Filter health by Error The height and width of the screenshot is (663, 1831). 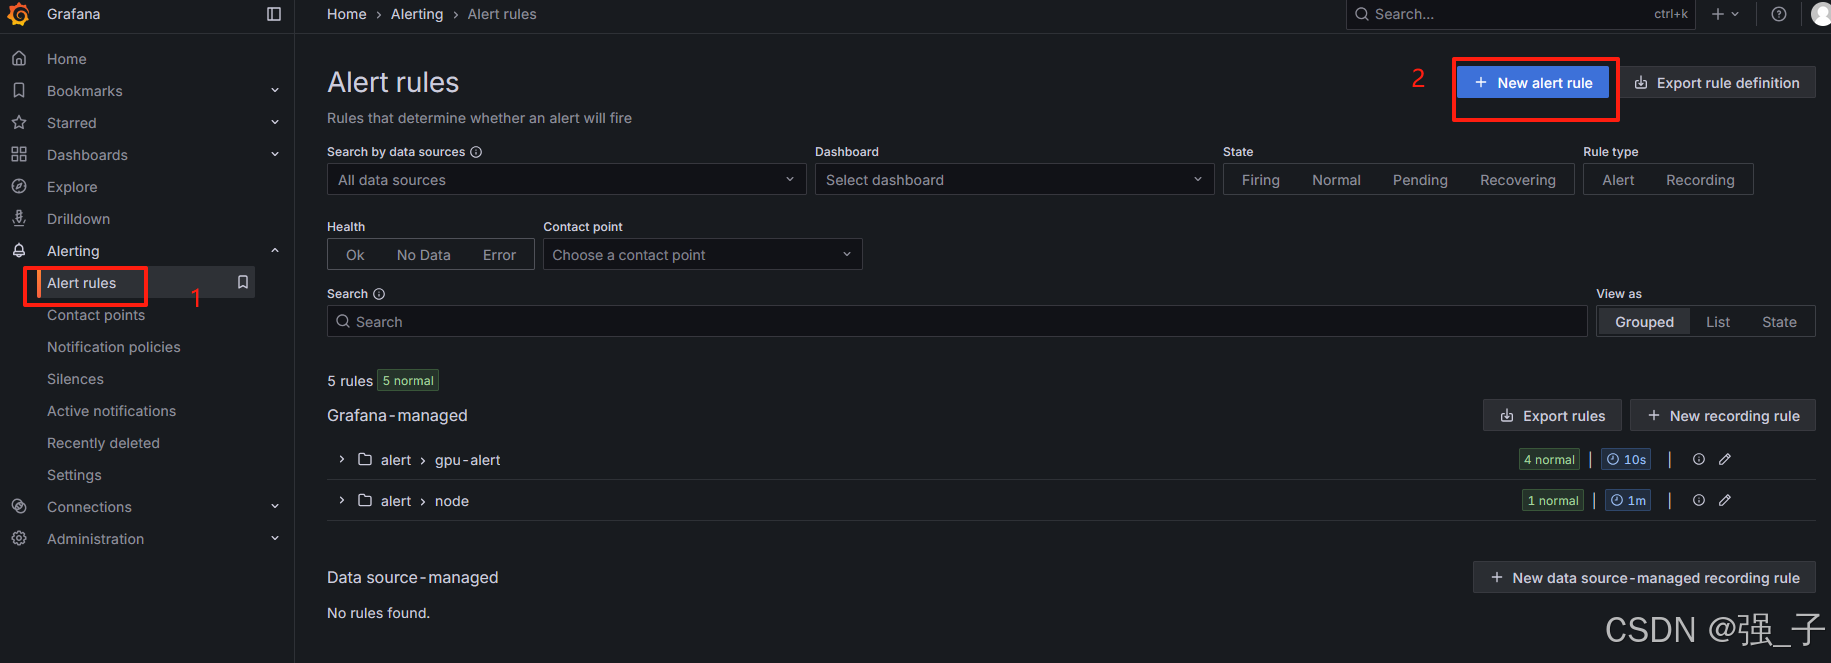(499, 255)
